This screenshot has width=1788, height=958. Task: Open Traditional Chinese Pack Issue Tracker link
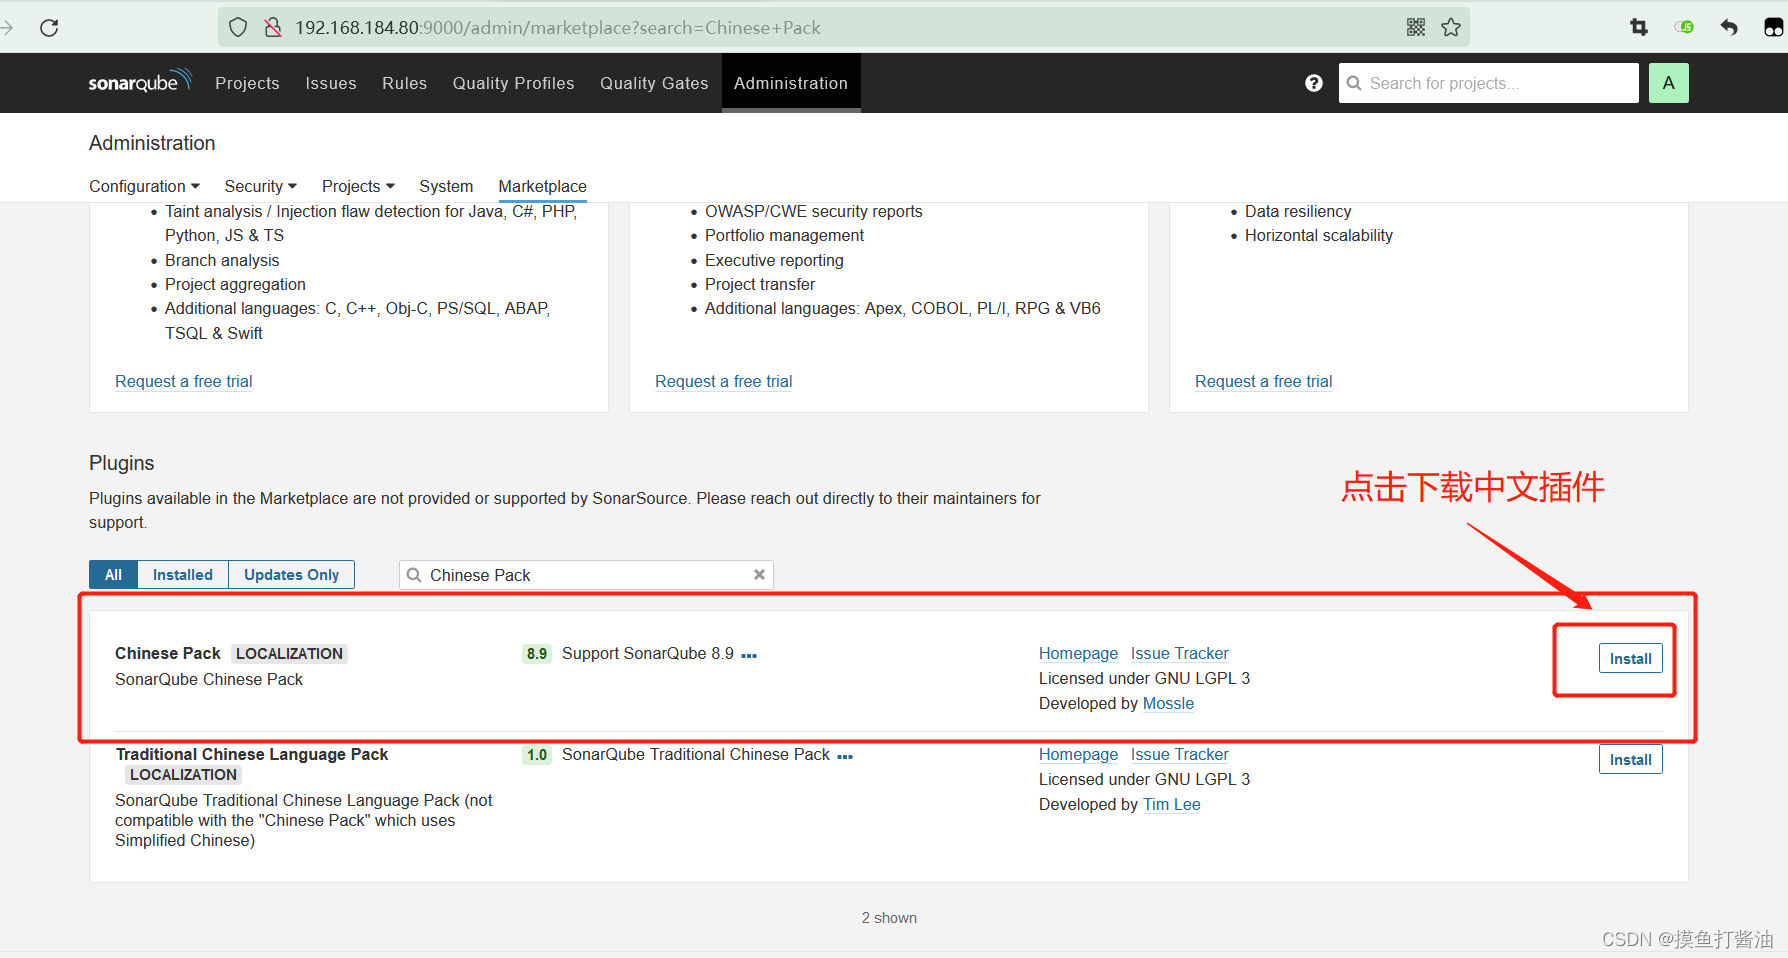(1179, 754)
